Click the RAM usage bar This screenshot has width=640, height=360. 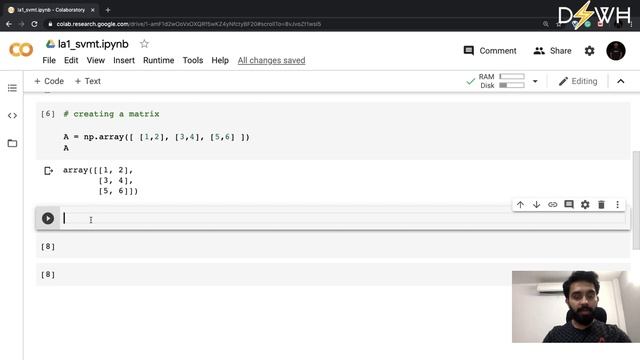(x=512, y=76)
